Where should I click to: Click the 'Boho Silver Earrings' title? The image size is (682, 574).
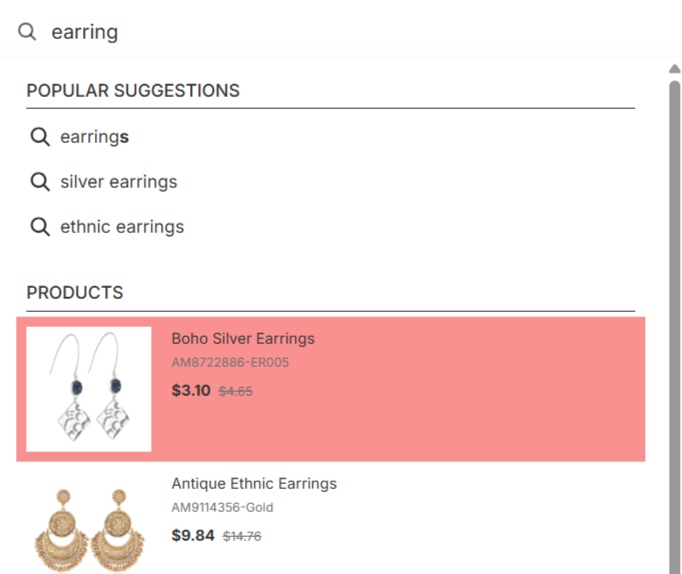point(243,338)
